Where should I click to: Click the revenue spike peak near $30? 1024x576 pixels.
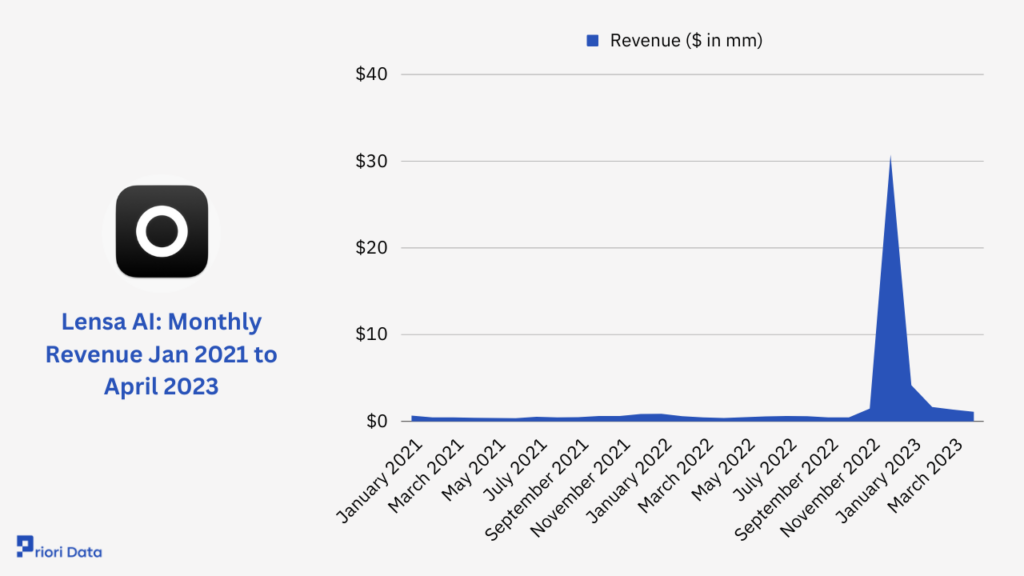pos(890,157)
